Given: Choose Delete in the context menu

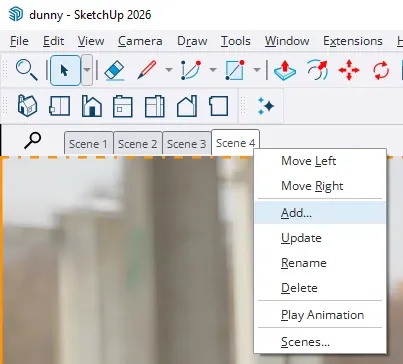Looking at the screenshot, I should (320, 288).
